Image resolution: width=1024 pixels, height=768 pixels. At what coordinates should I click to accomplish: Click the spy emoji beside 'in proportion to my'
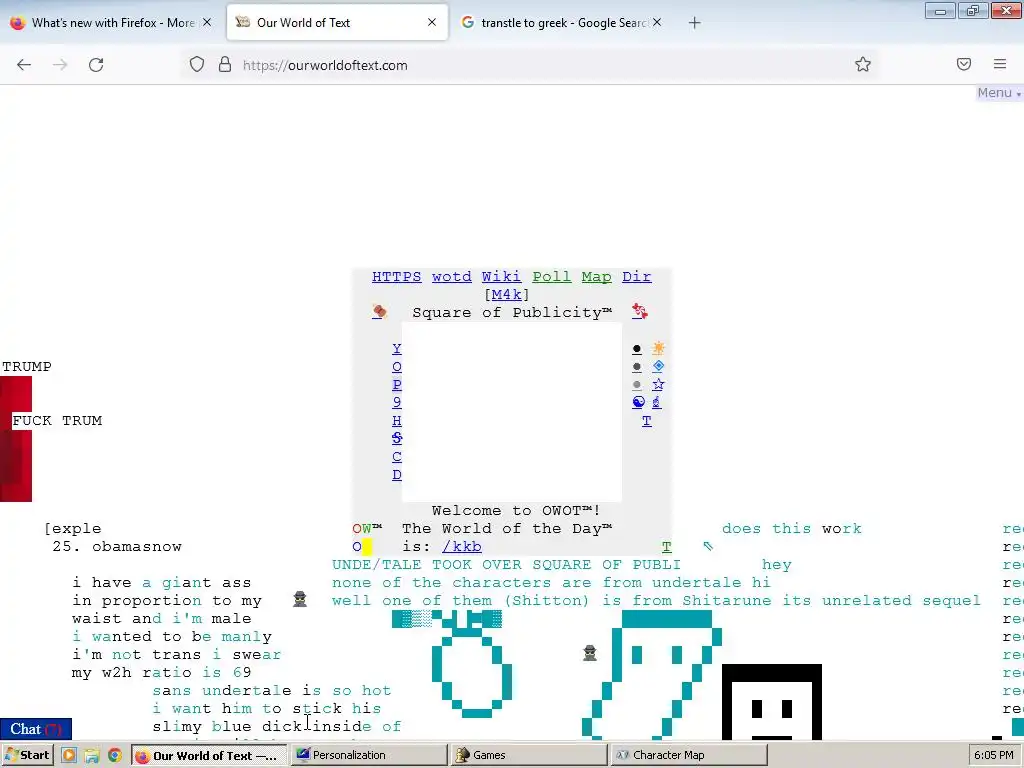[x=300, y=599]
